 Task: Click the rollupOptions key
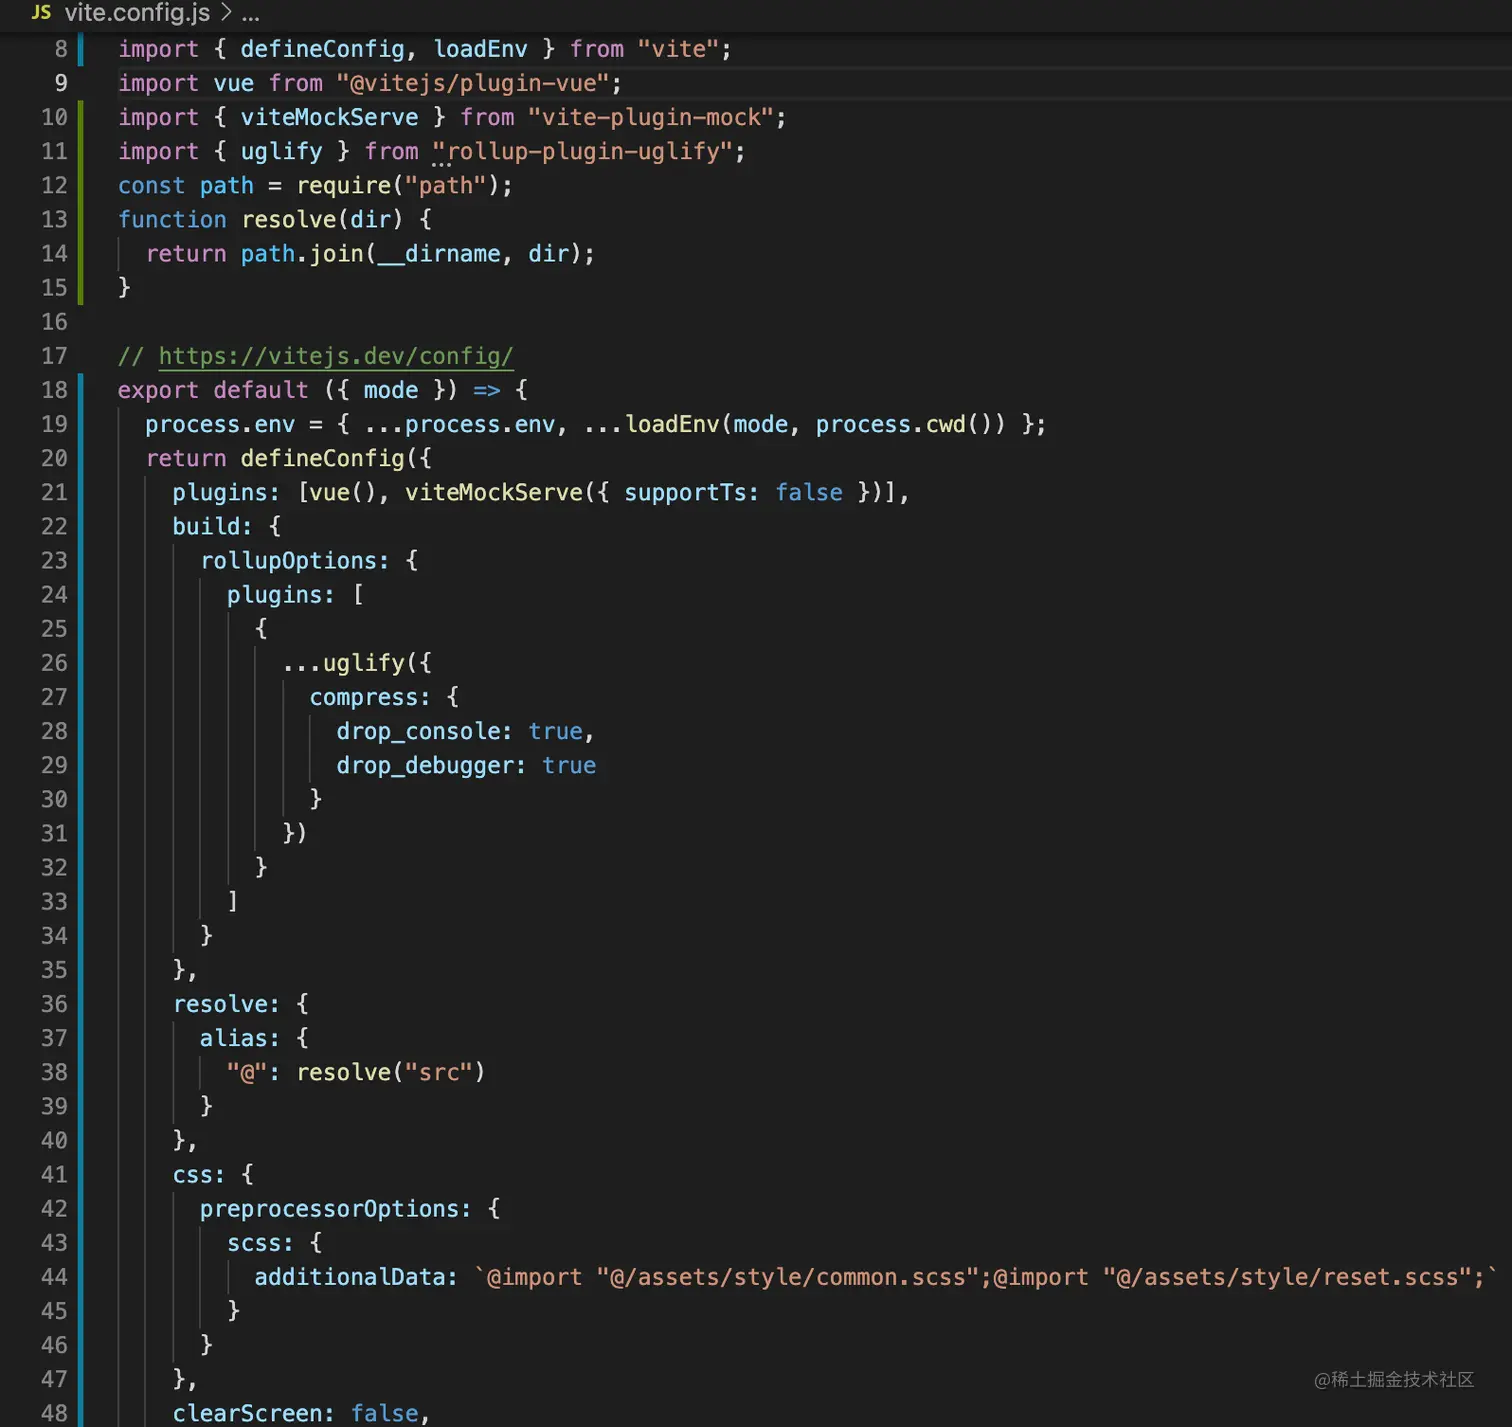point(288,561)
